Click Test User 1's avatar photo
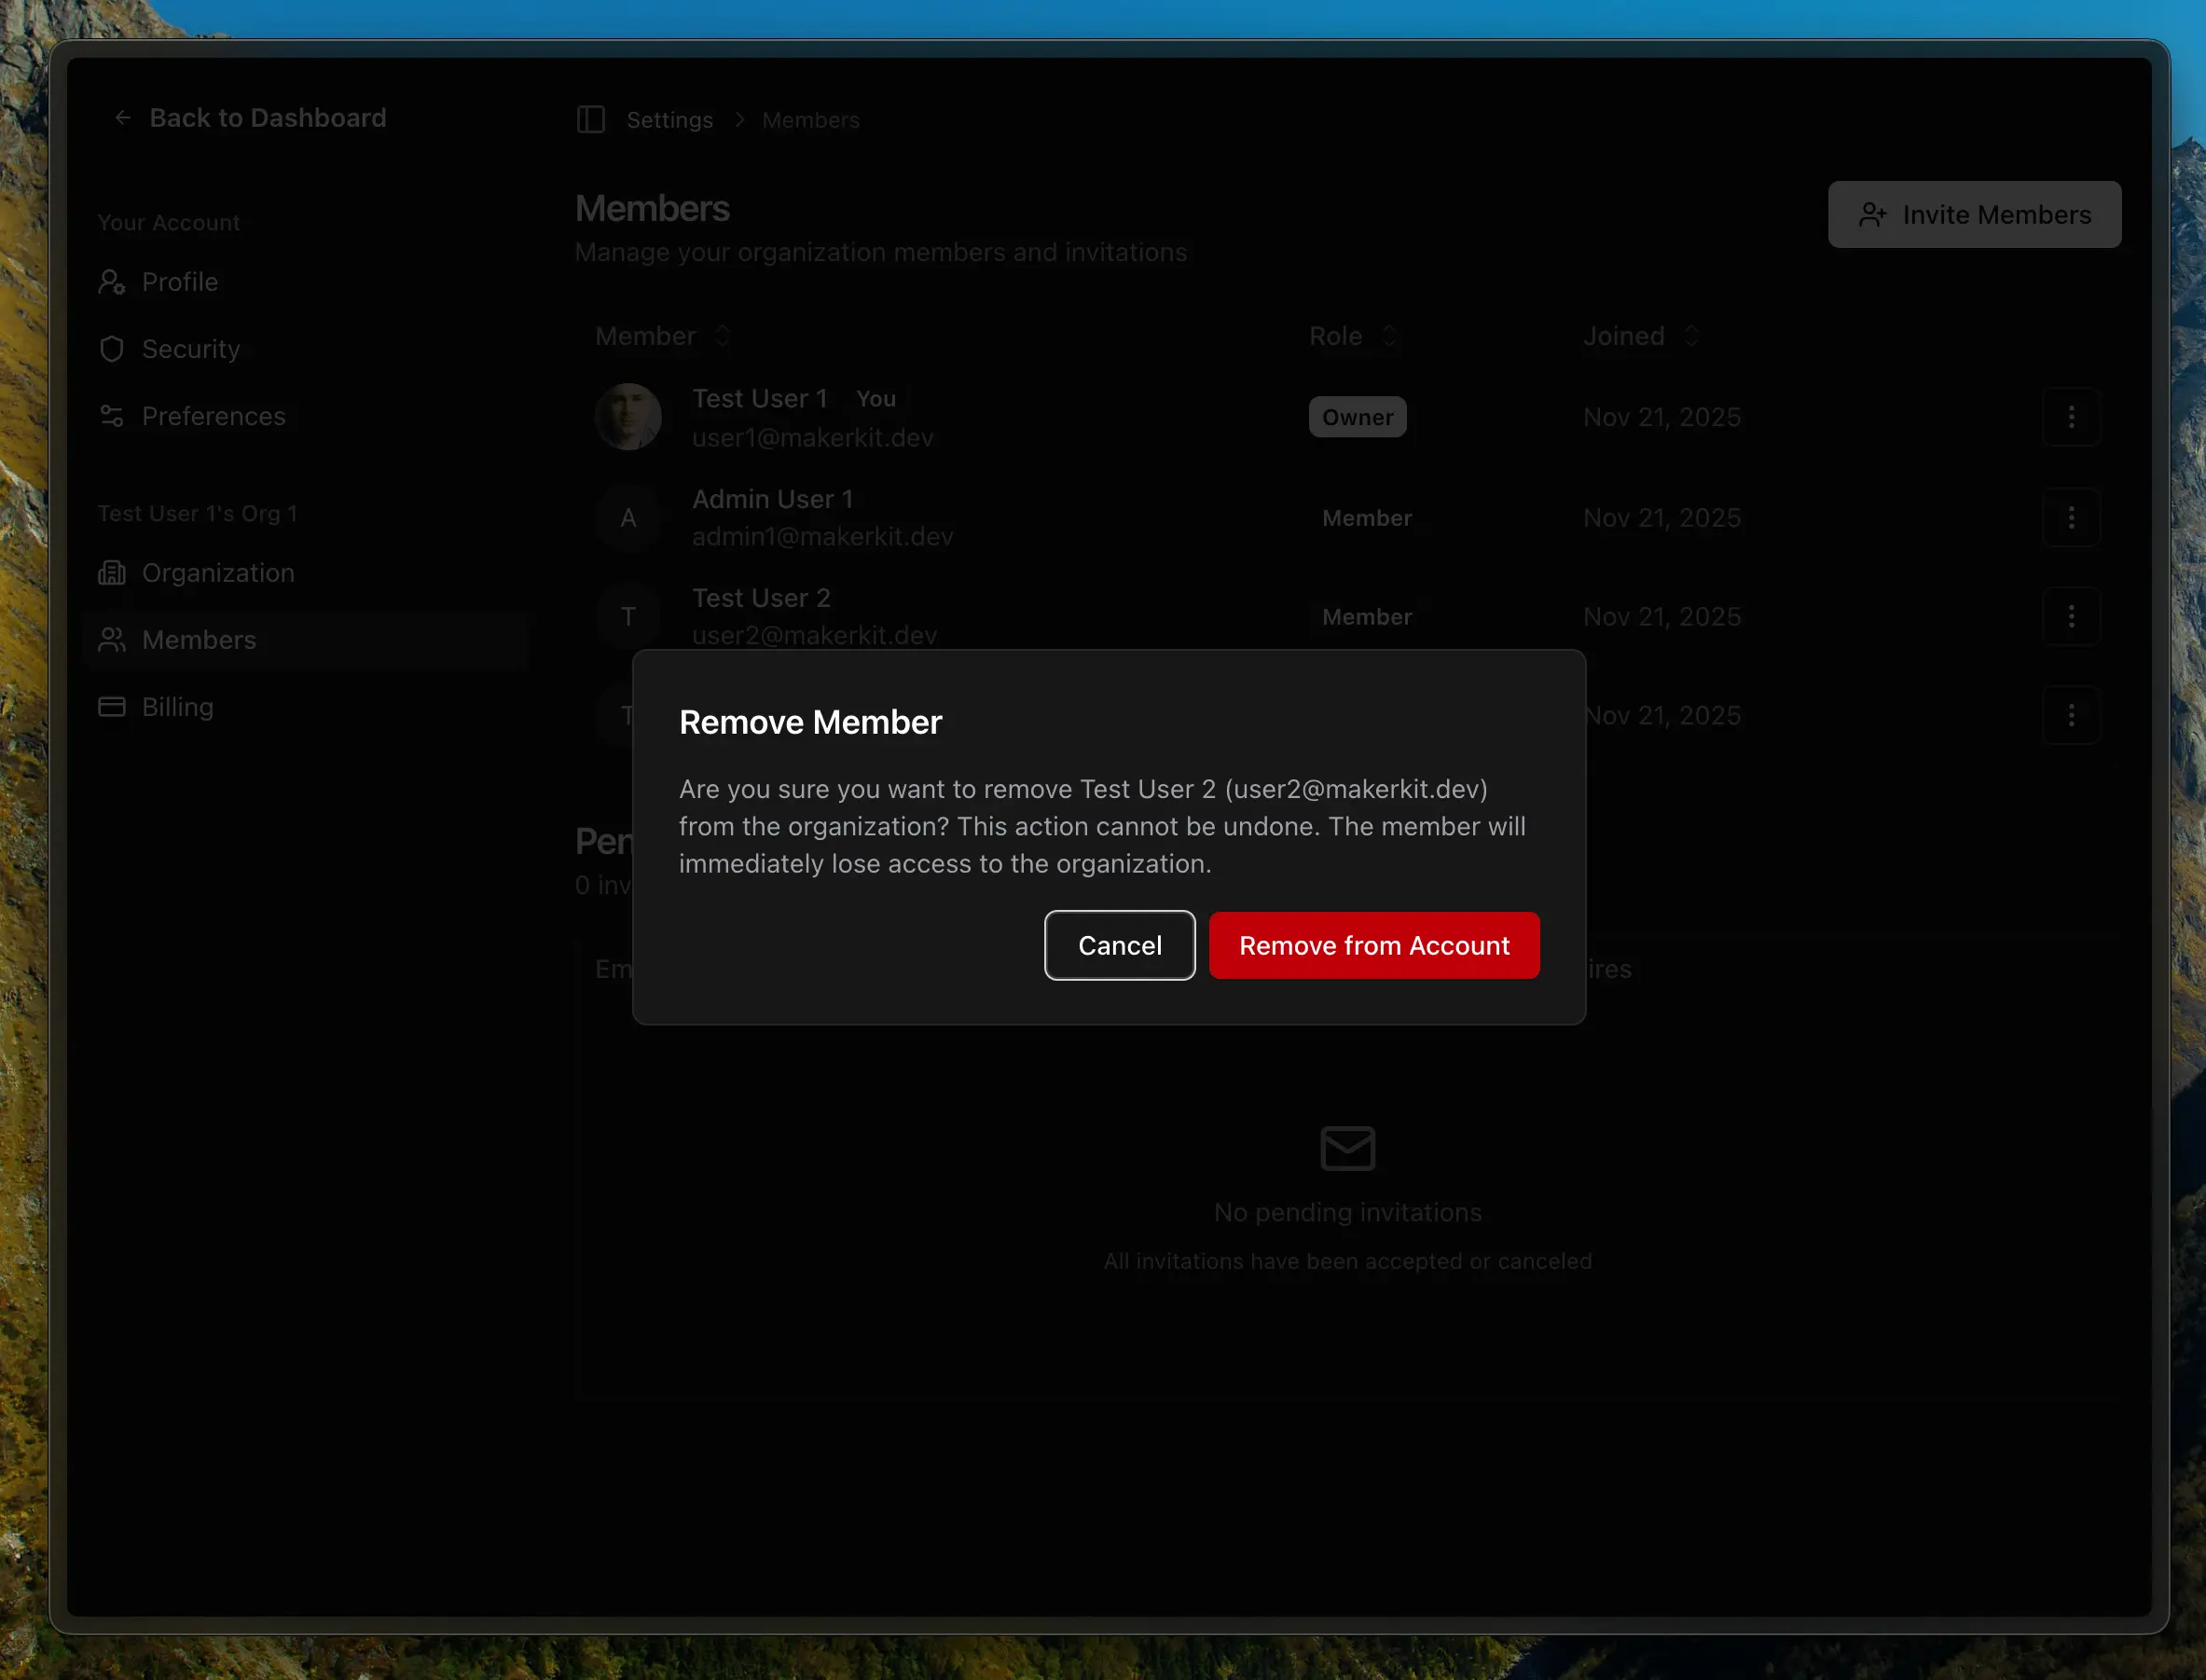2206x1680 pixels. coord(628,417)
